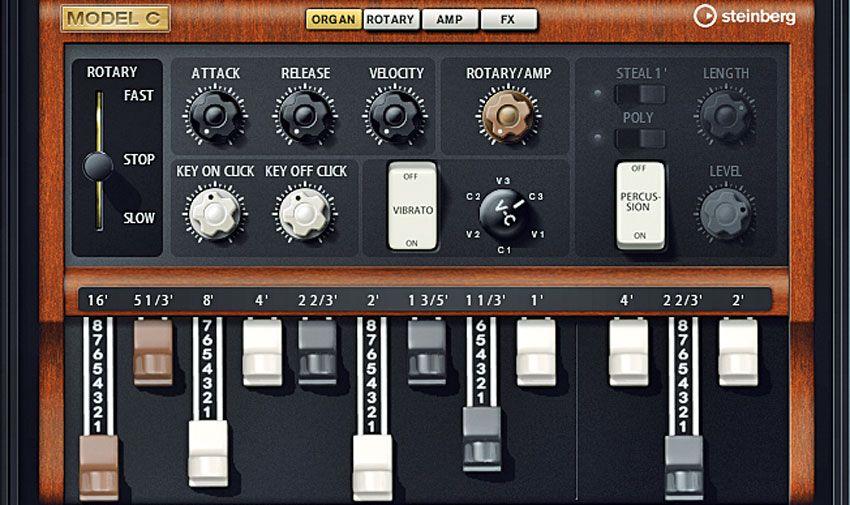Click the percussion 2' white drawbar

click(738, 353)
